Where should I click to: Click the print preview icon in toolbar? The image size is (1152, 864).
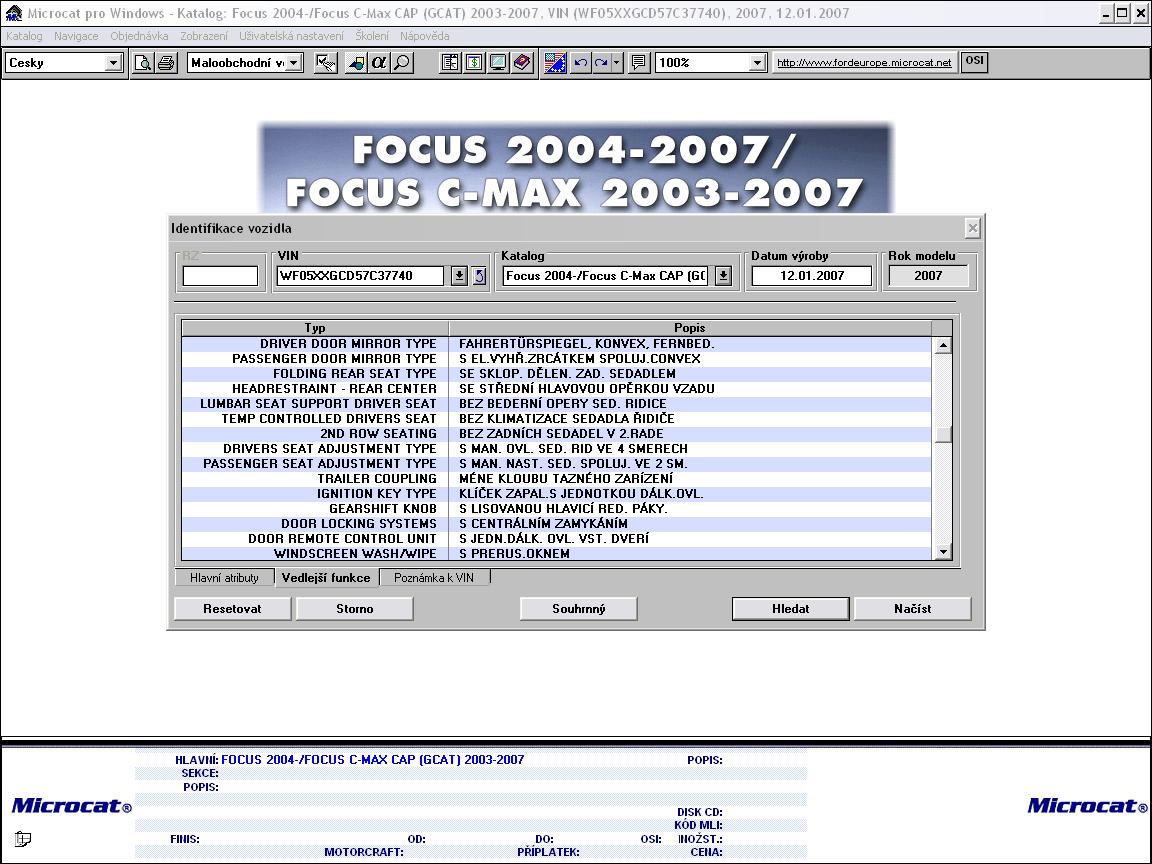(143, 63)
